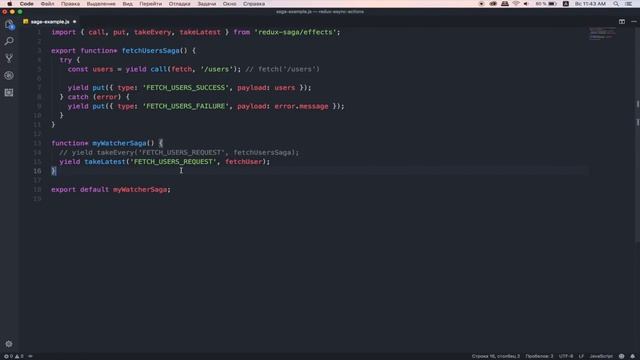
Task: Click the errors and warnings status indicator
Action: coord(13,356)
